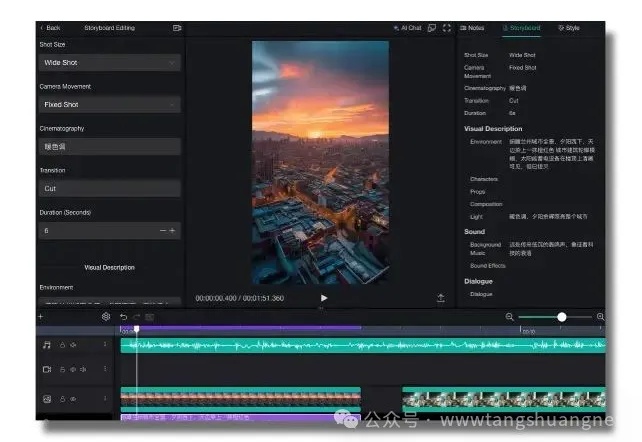Click the export icon below the preview
The image size is (642, 442).
tap(441, 298)
